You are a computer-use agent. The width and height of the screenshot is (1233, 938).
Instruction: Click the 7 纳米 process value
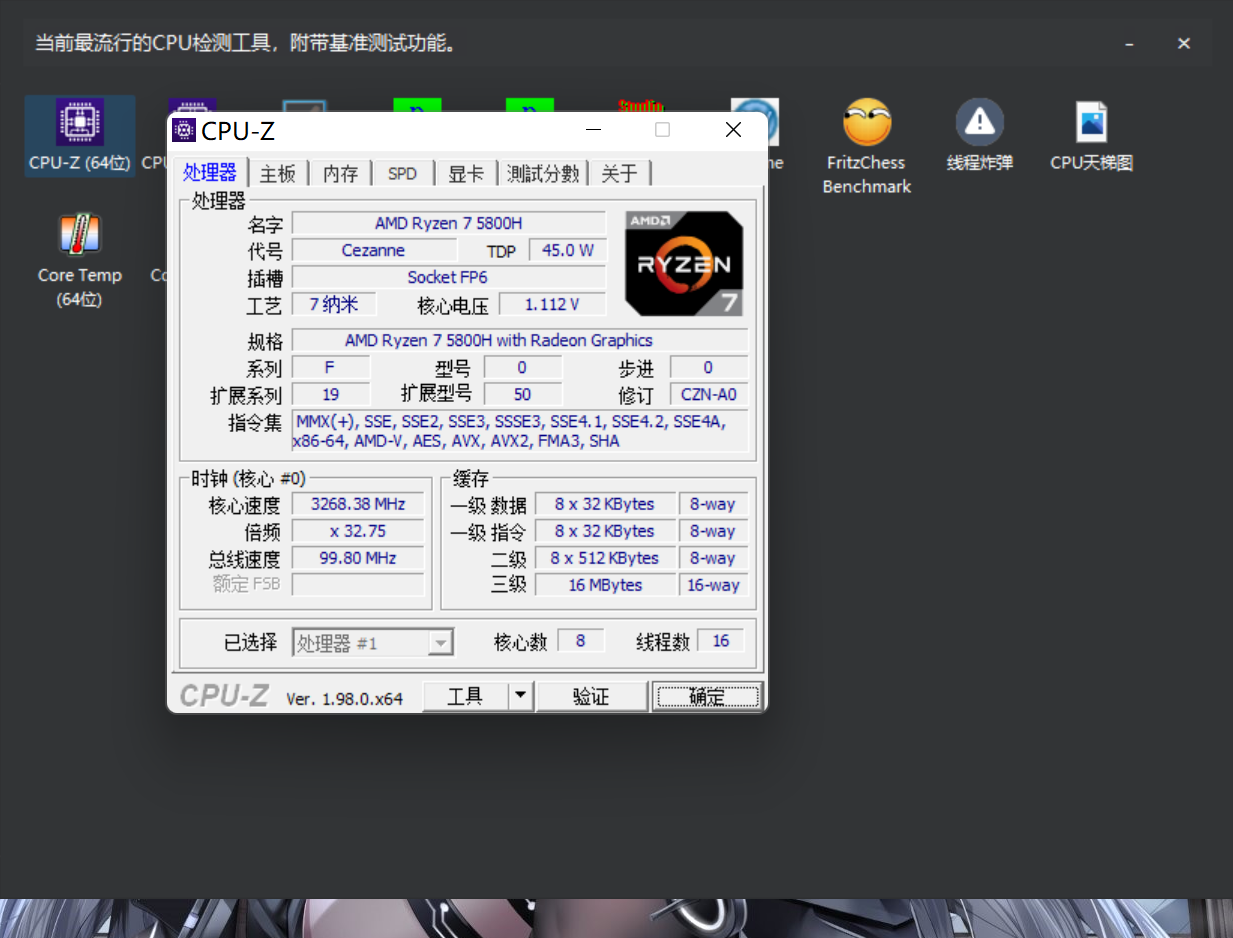click(334, 304)
